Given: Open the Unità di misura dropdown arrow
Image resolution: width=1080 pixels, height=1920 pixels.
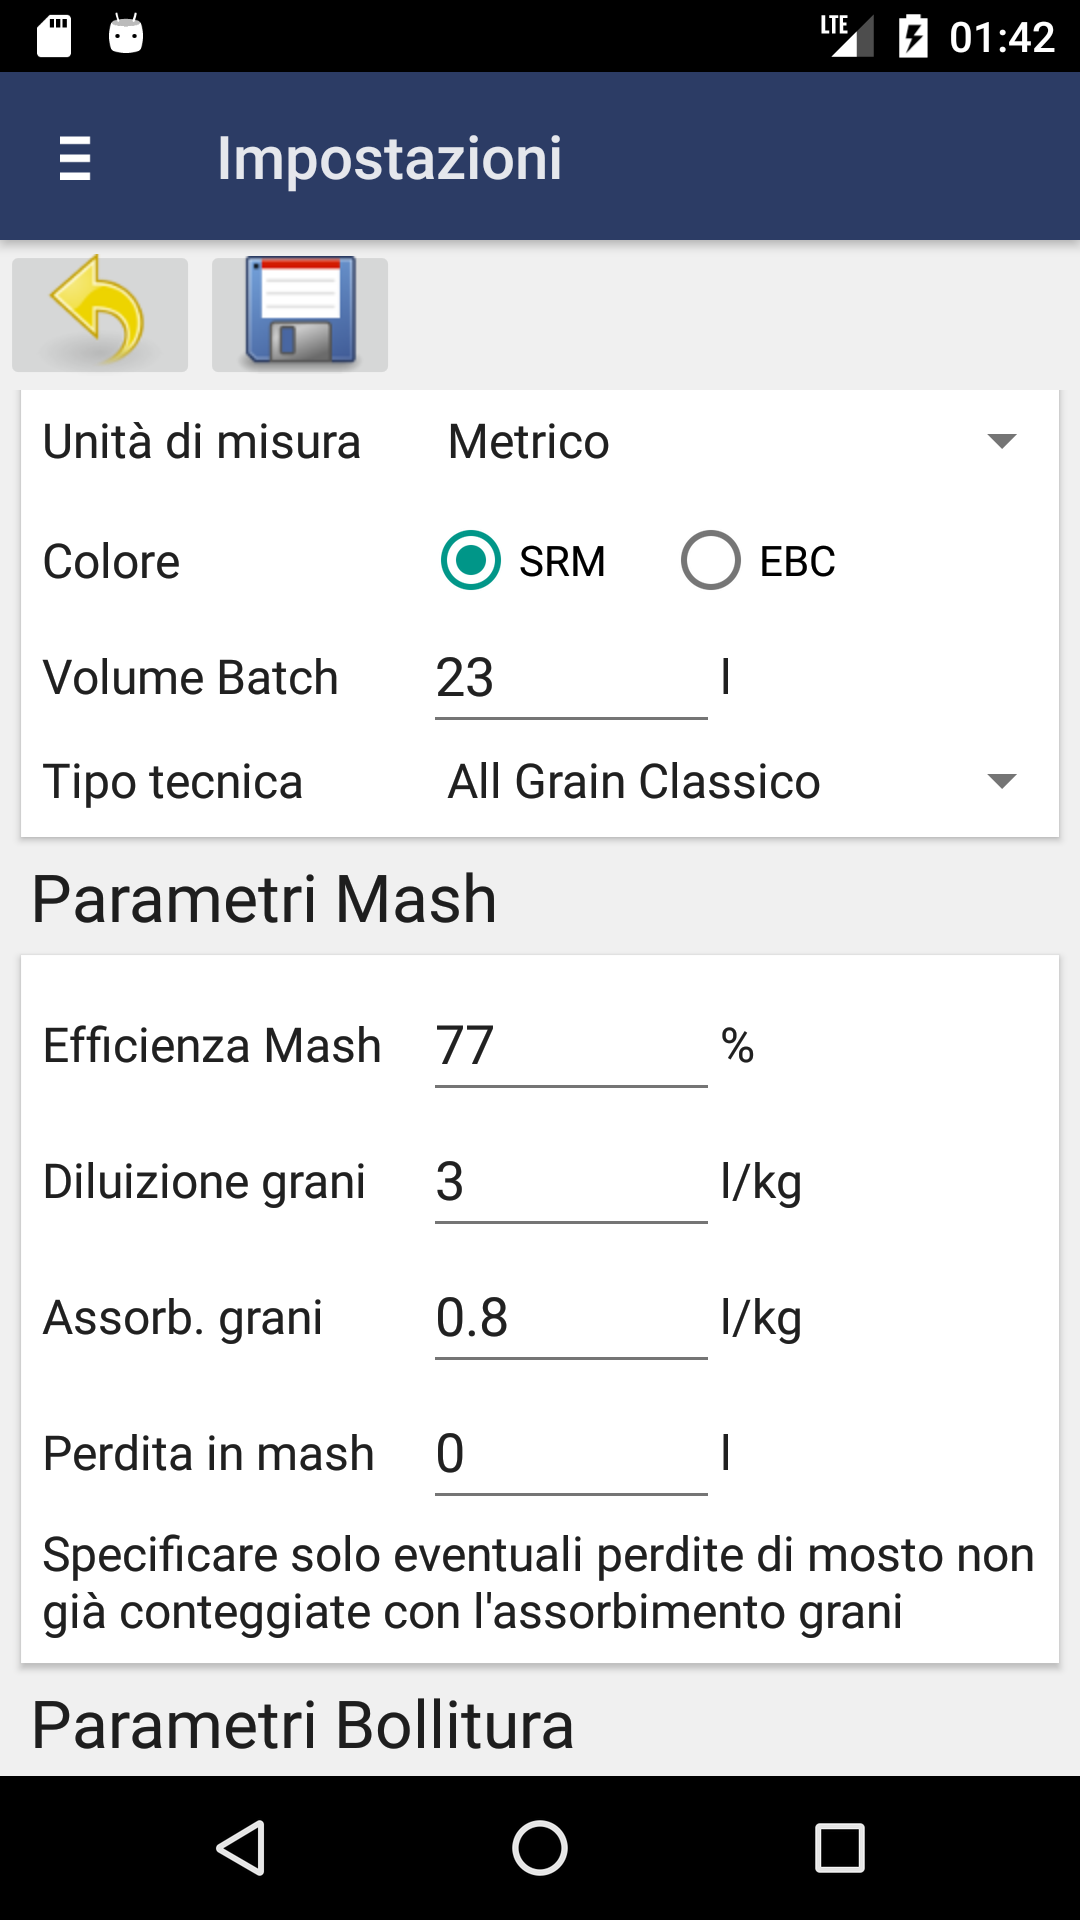Looking at the screenshot, I should pyautogui.click(x=1001, y=441).
